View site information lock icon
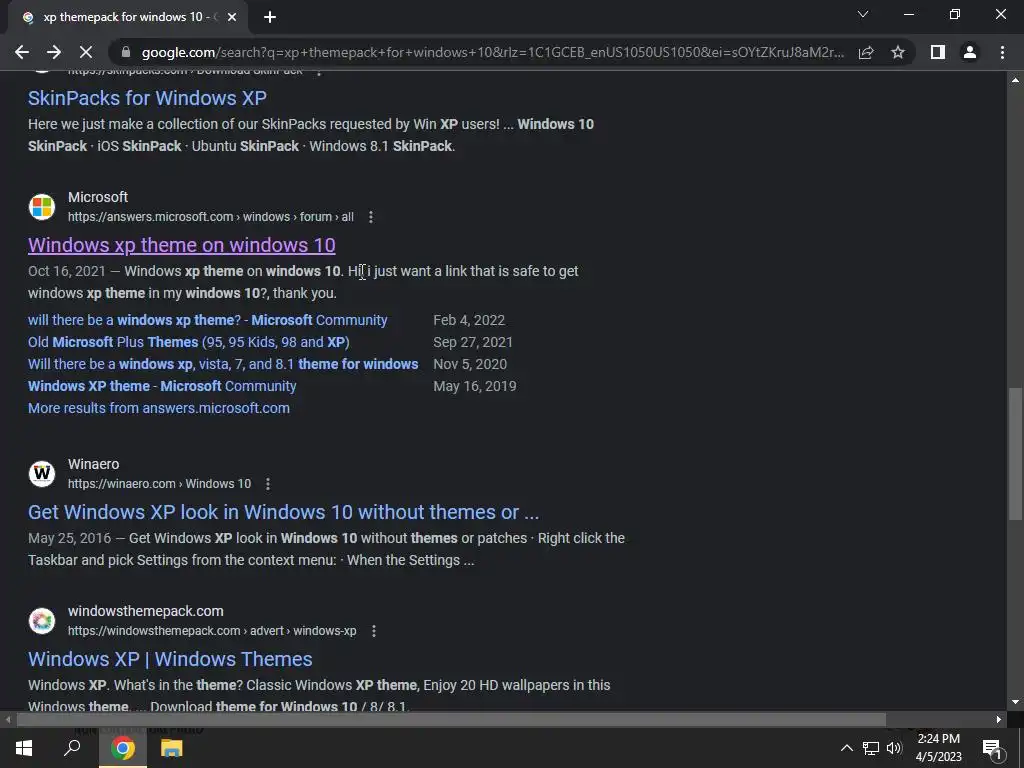 tap(127, 52)
